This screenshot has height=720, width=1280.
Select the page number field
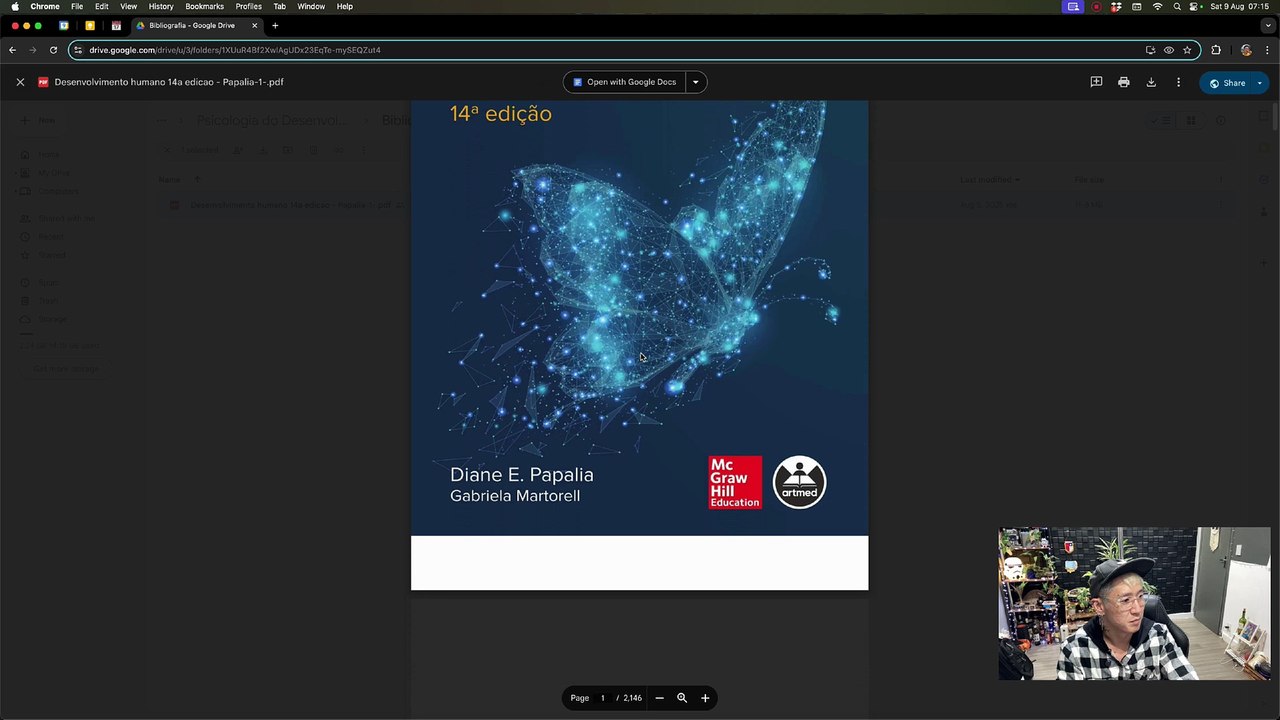point(603,698)
